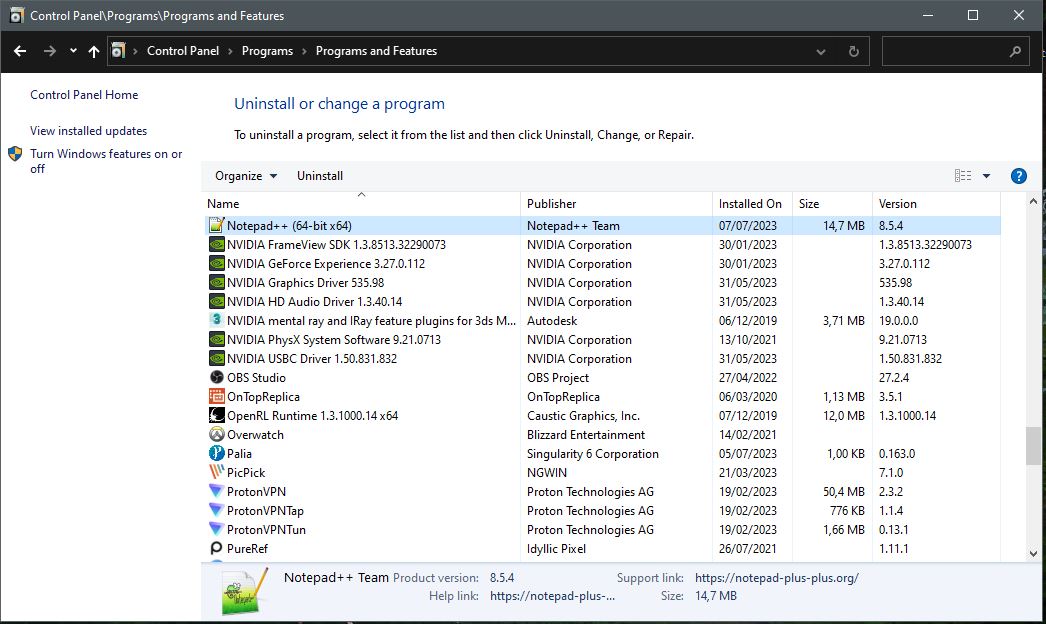Click the Palia icon
1046x624 pixels.
tap(217, 454)
